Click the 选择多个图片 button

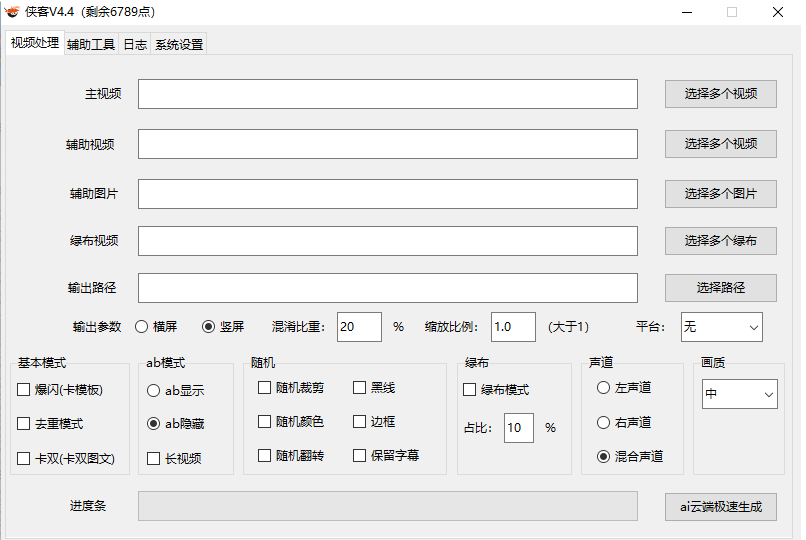720,194
